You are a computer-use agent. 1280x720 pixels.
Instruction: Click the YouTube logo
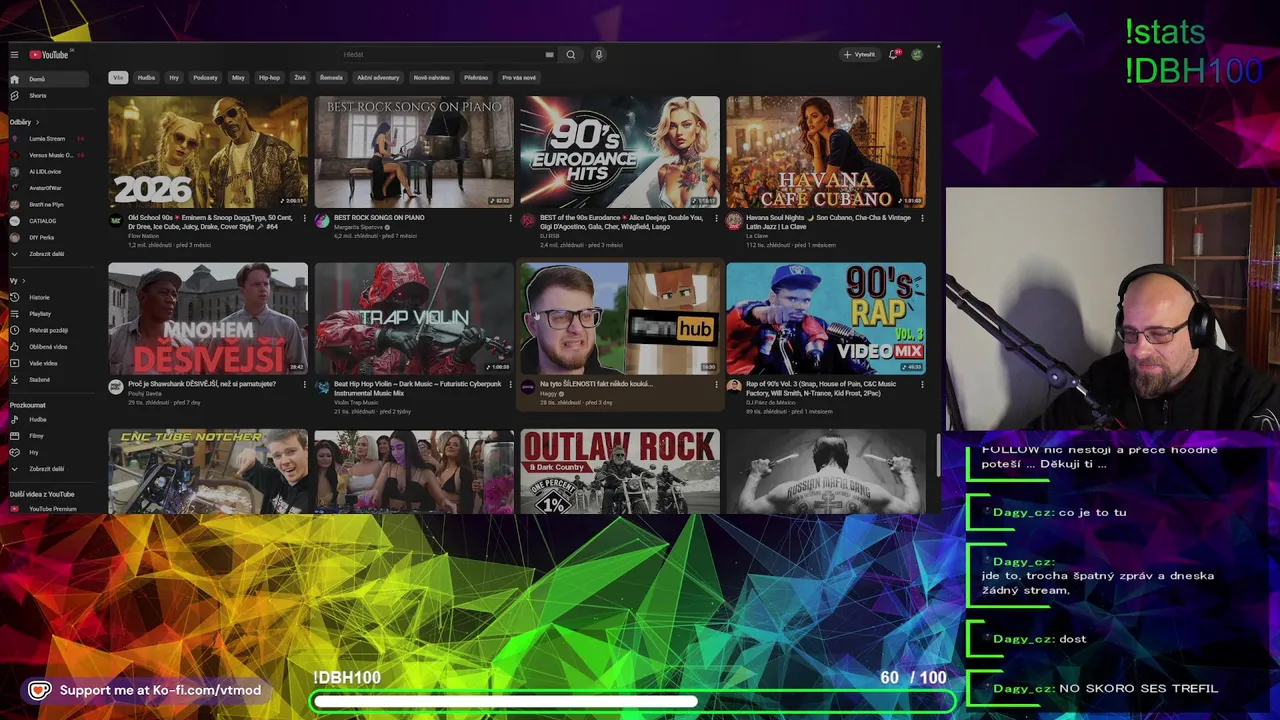(x=49, y=55)
